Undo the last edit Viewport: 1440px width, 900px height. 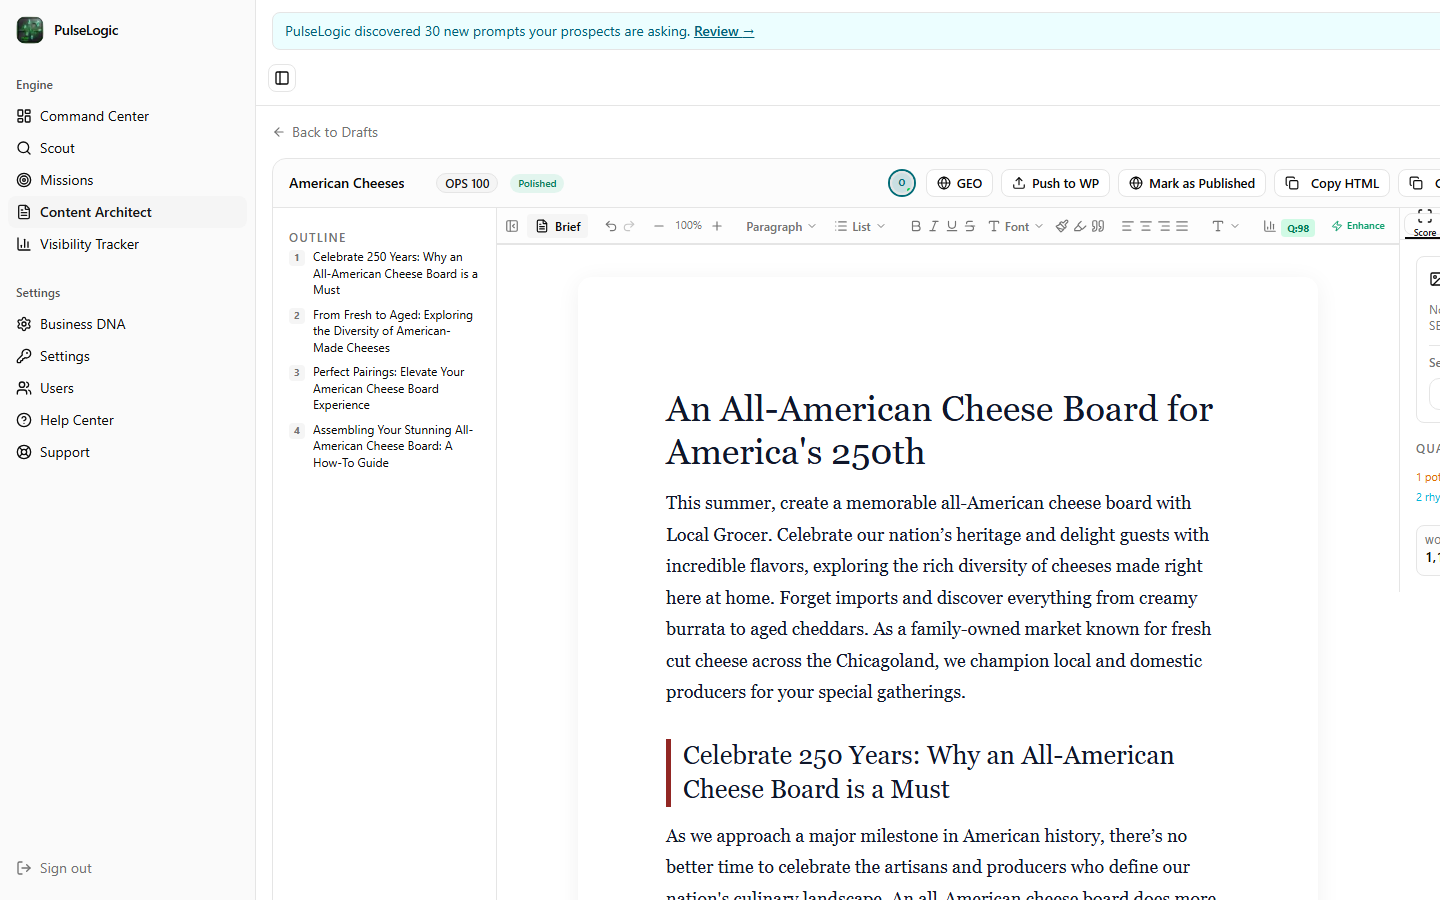coord(611,226)
